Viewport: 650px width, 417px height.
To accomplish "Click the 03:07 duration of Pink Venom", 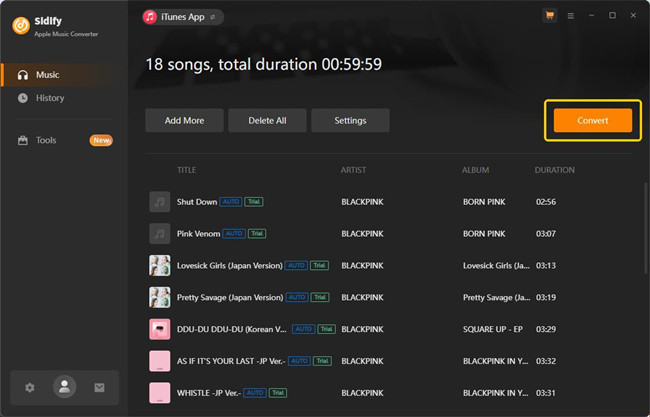I will pos(546,234).
